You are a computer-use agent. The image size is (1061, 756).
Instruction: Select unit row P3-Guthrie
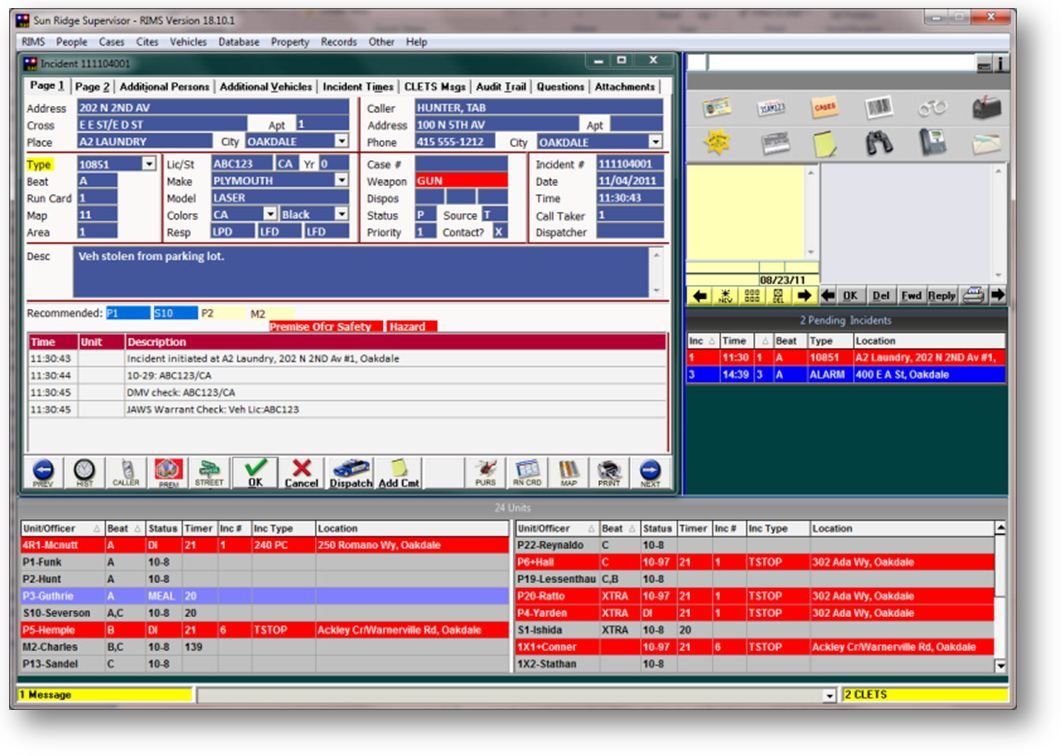click(x=265, y=596)
